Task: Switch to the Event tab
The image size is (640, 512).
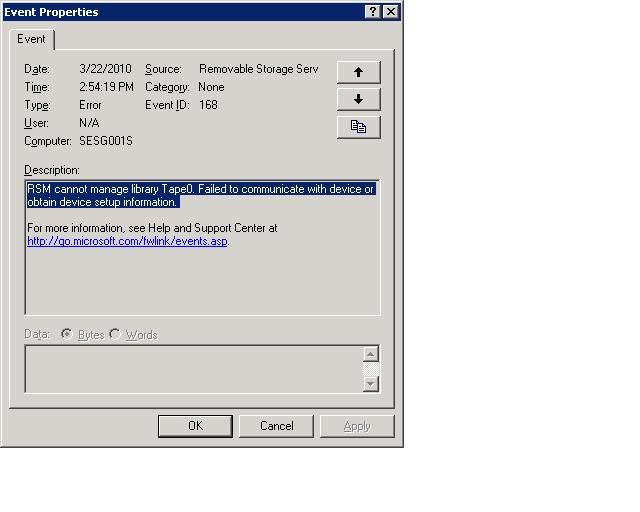Action: click(31, 40)
